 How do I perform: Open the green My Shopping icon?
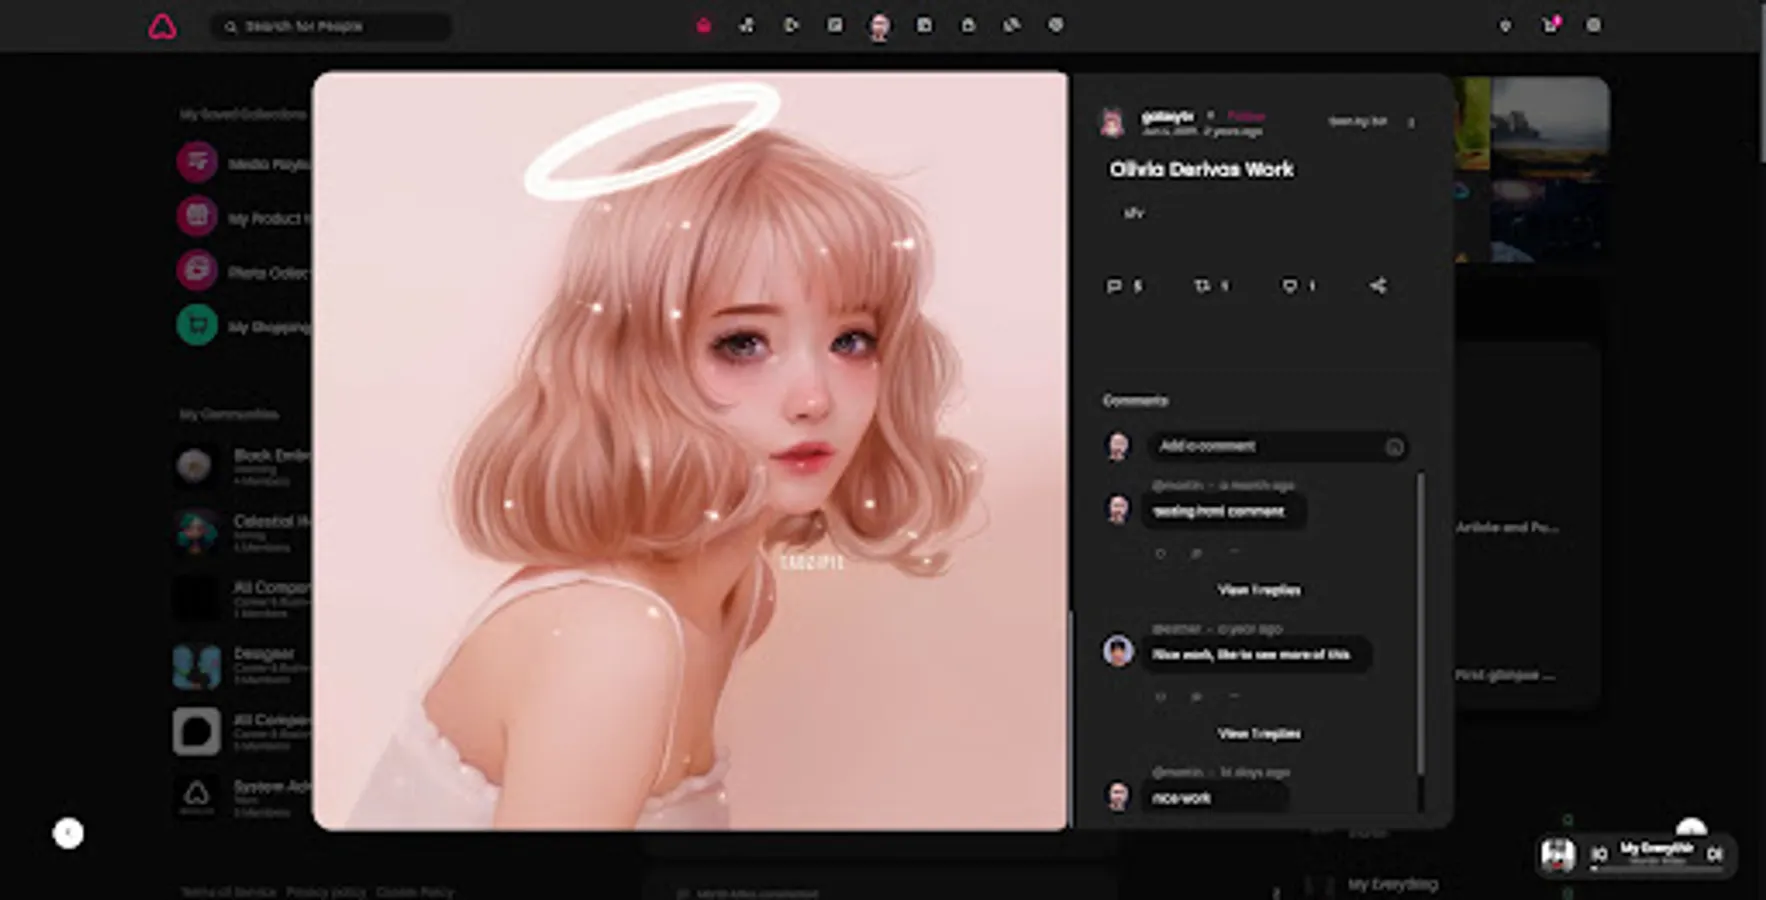tap(197, 325)
